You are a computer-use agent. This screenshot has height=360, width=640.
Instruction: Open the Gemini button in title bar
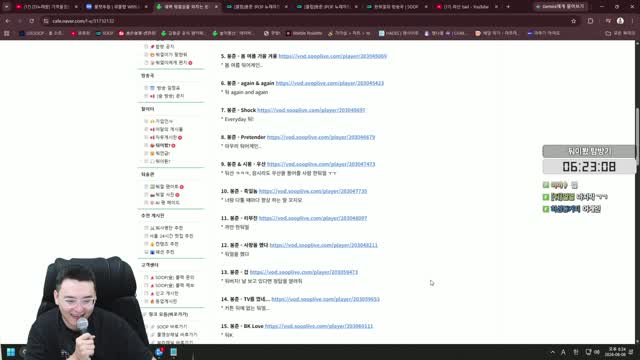click(561, 7)
